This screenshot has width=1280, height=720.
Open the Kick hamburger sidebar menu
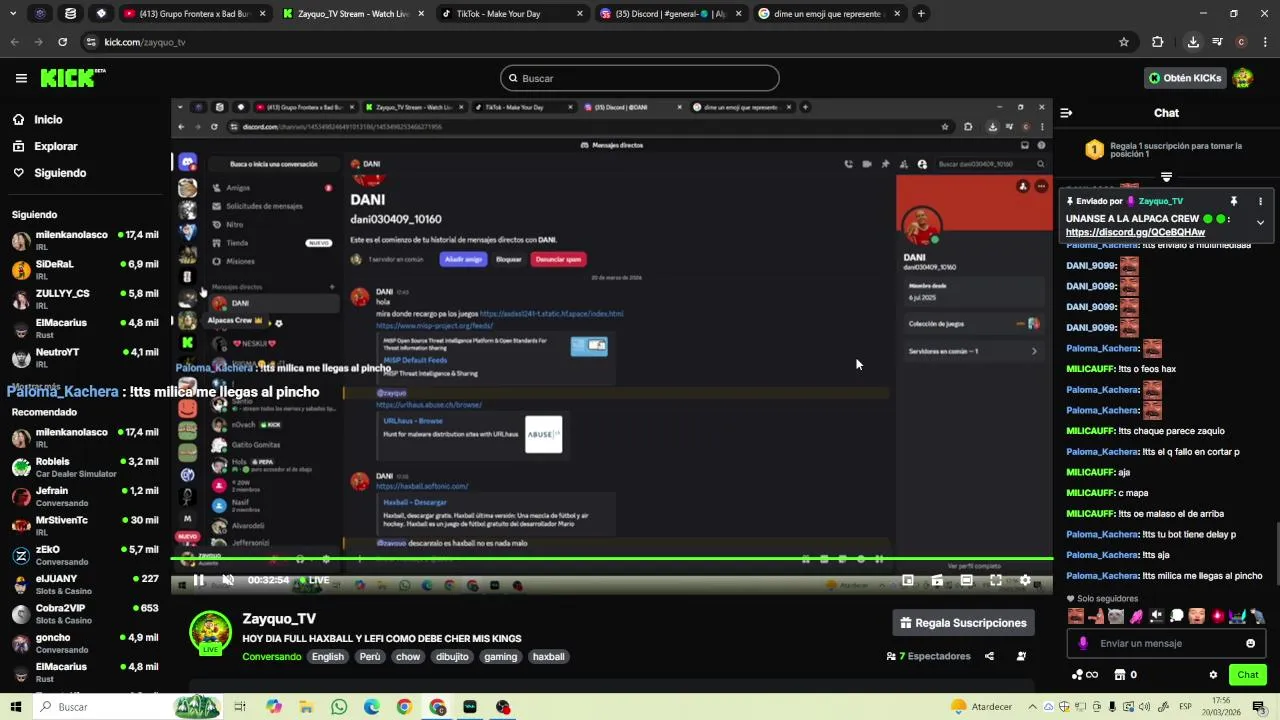point(21,78)
